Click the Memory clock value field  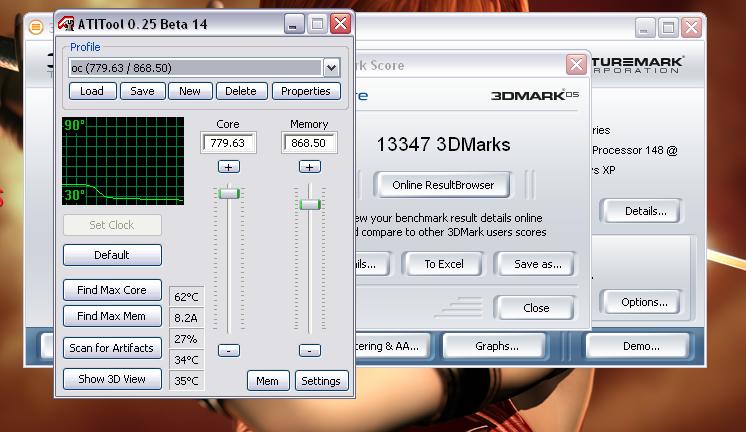click(309, 143)
